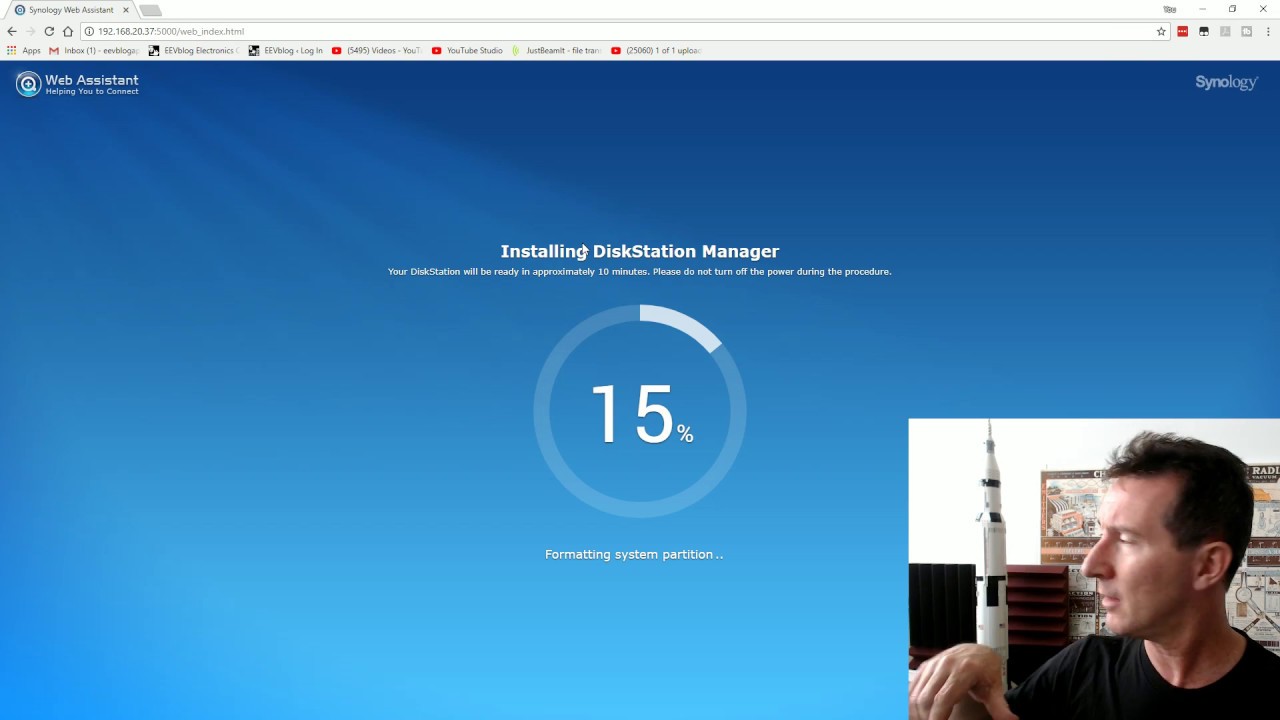Open the TubeBuddy 'tb' extension icon
1280x720 pixels.
1246,31
